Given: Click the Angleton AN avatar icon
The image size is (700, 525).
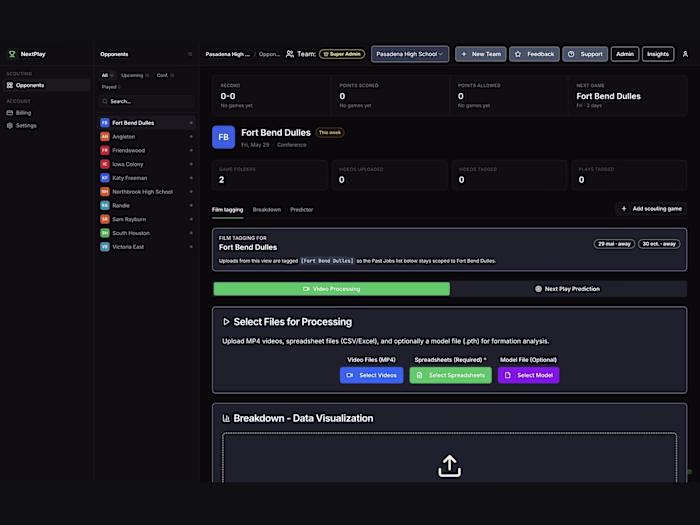Looking at the screenshot, I should [x=105, y=137].
